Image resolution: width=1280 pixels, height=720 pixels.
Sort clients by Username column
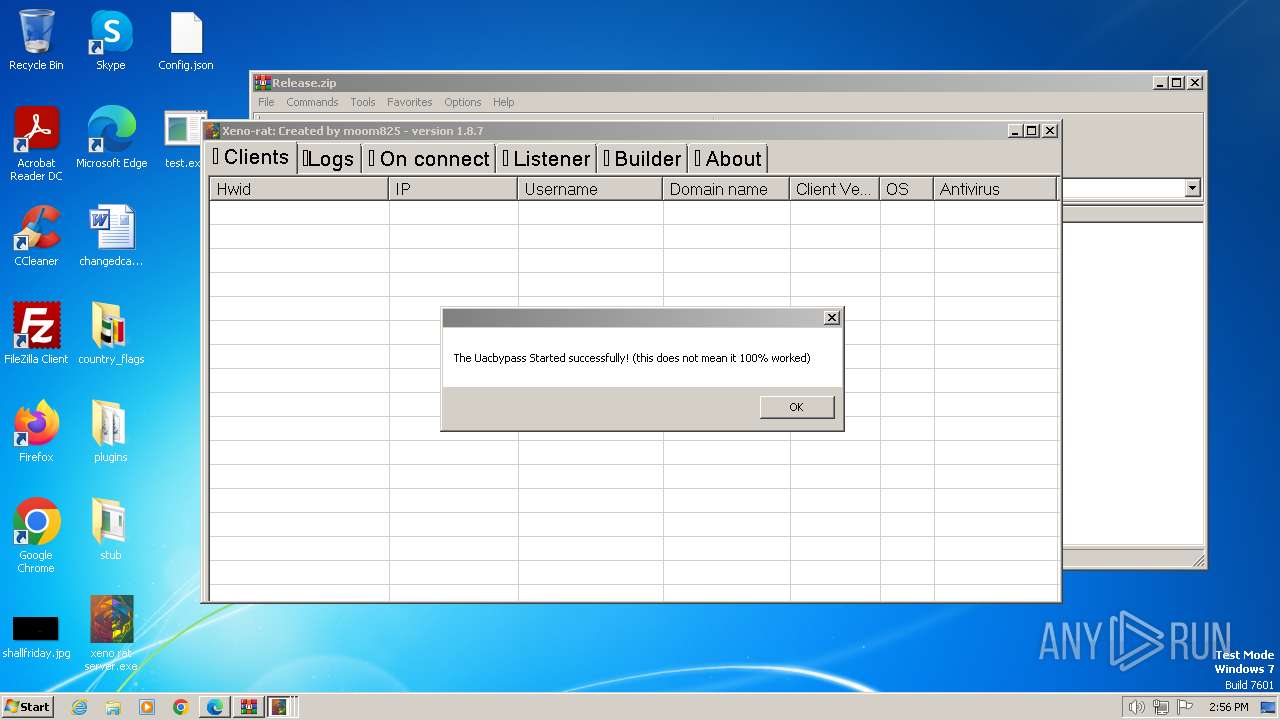[x=590, y=189]
